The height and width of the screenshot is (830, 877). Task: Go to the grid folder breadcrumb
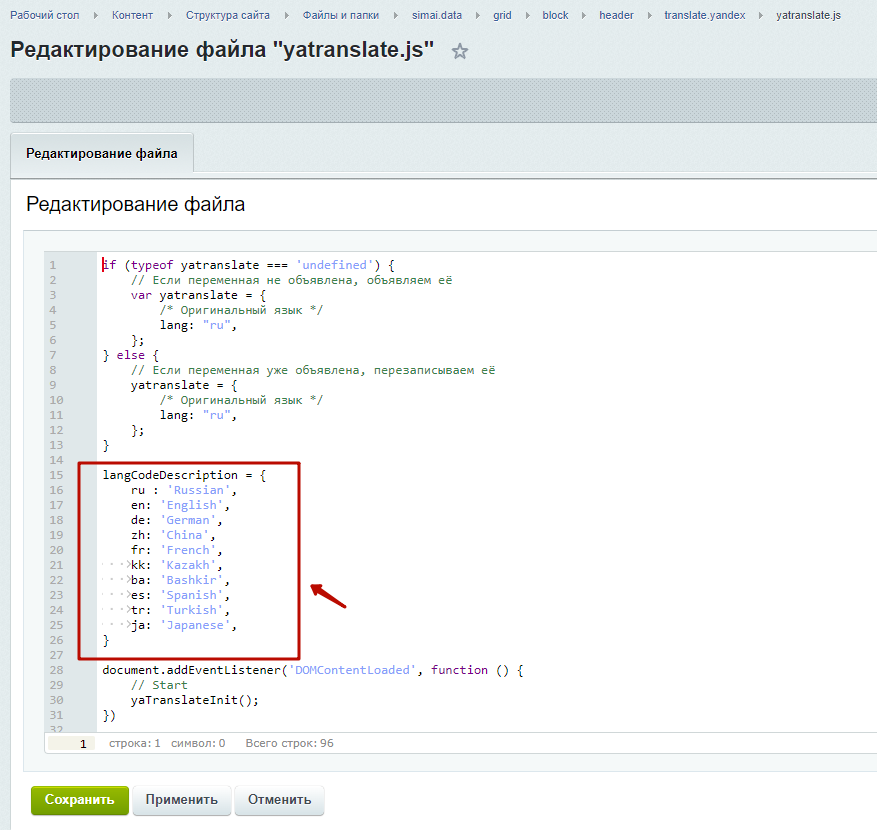(x=502, y=15)
